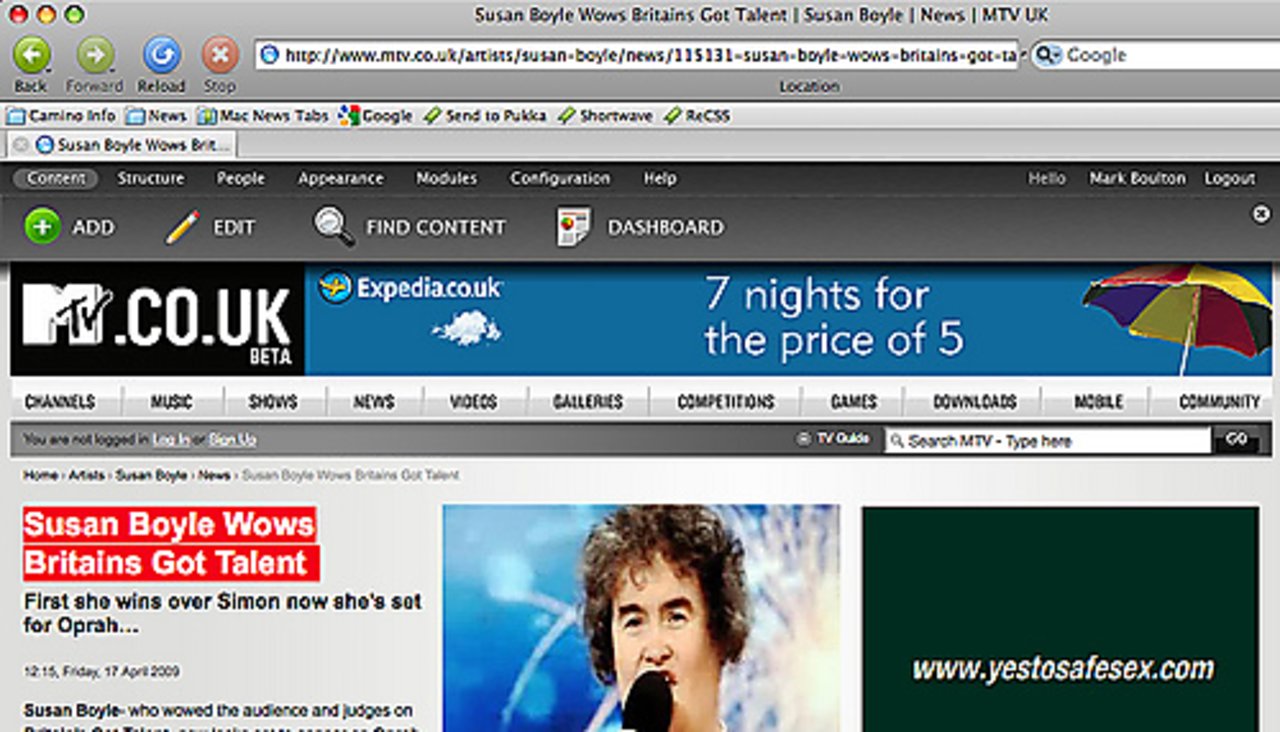Viewport: 1280px width, 732px height.
Task: Open the TV Guide link
Action: click(833, 439)
